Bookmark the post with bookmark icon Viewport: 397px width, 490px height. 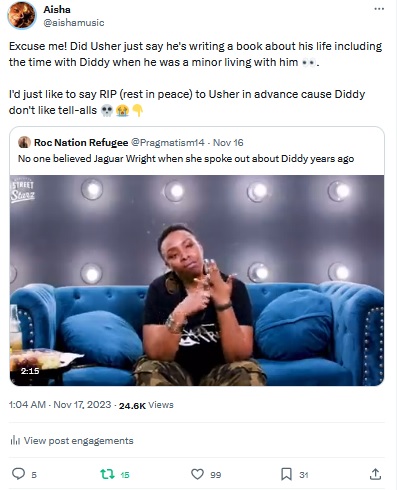tap(286, 474)
